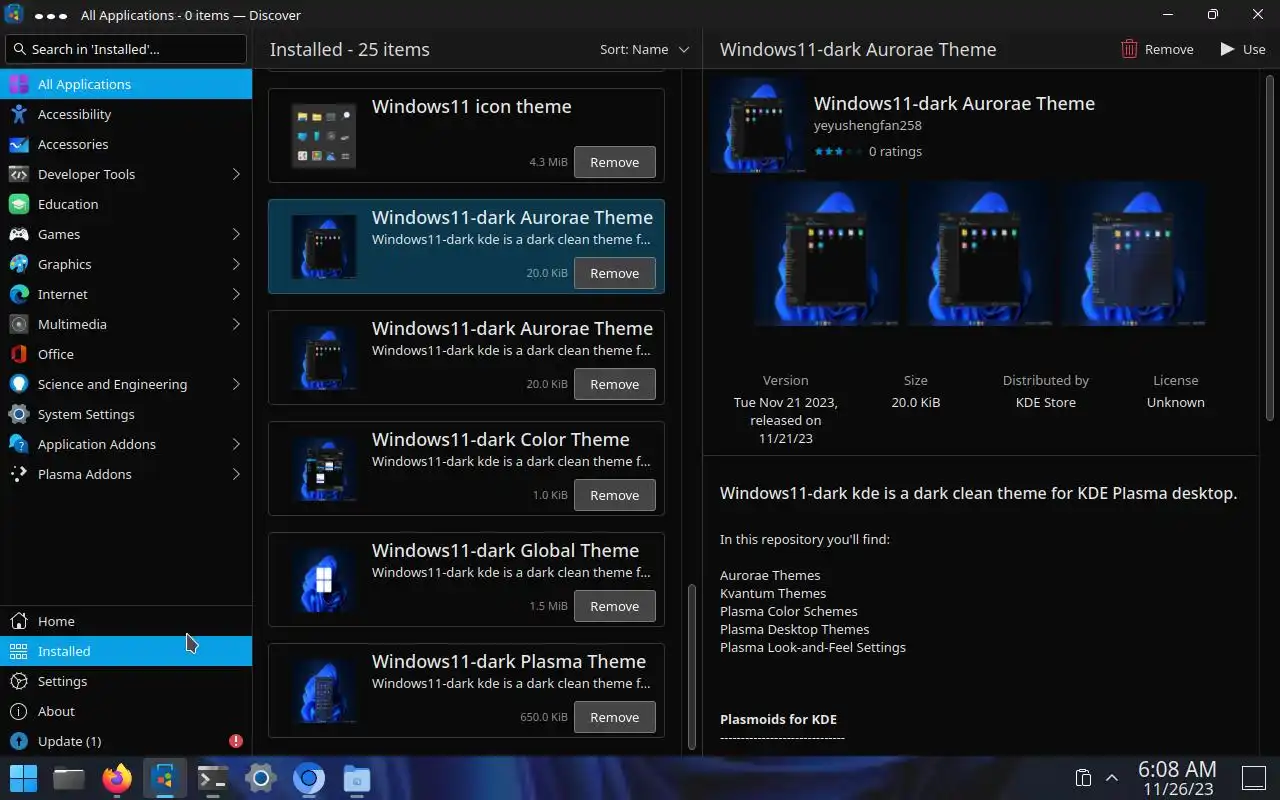
Task: Open the Accessories category icon
Action: pos(18,144)
